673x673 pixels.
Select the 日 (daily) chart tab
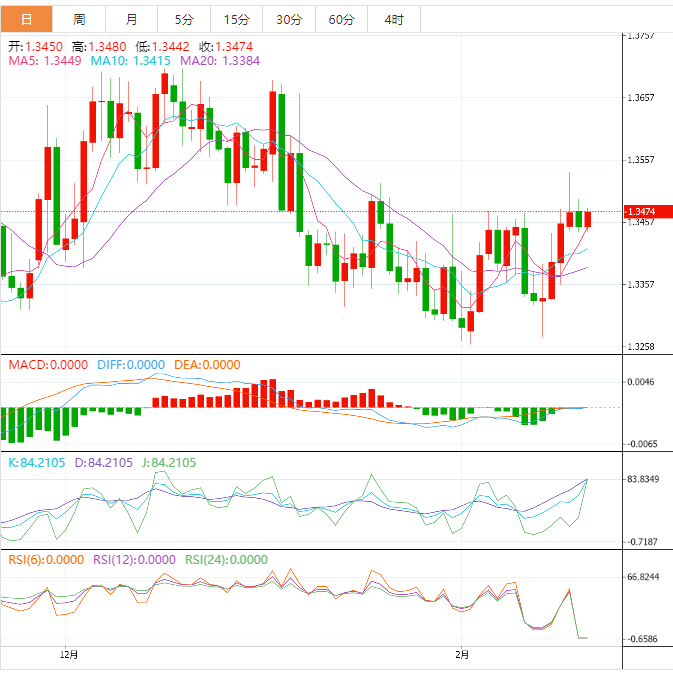click(x=26, y=19)
